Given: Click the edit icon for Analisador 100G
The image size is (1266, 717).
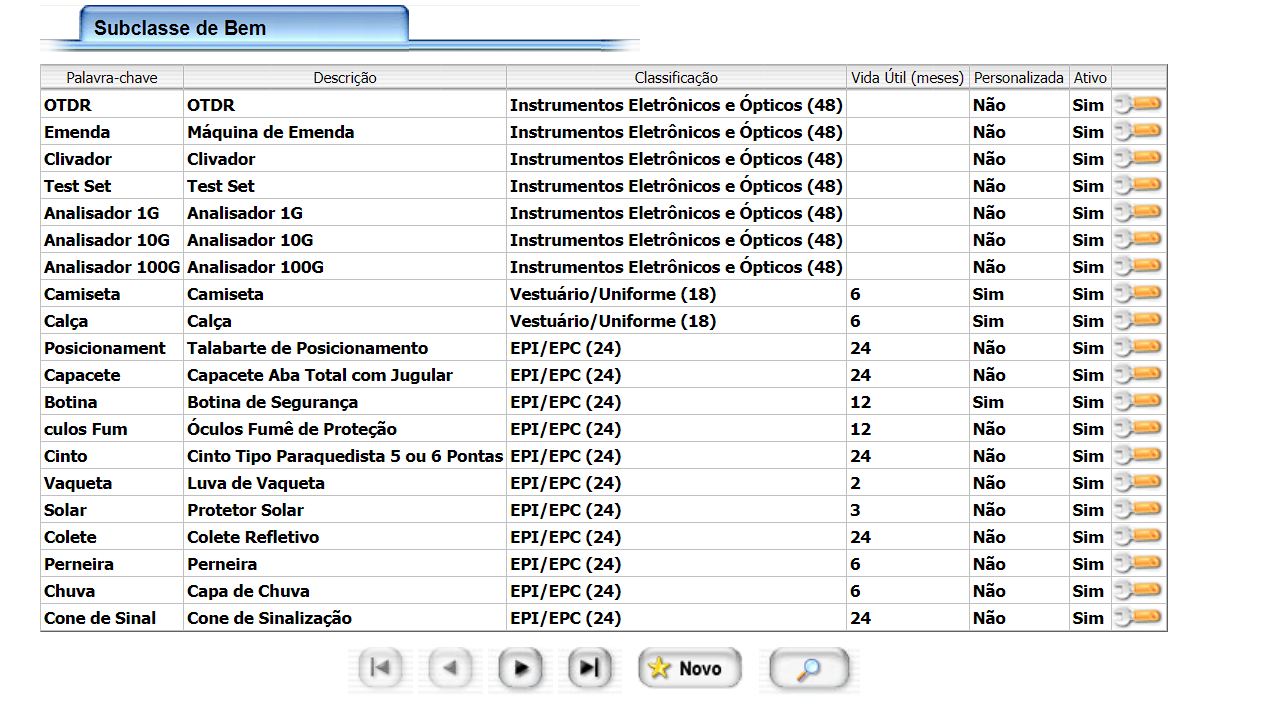Looking at the screenshot, I should (x=1138, y=266).
